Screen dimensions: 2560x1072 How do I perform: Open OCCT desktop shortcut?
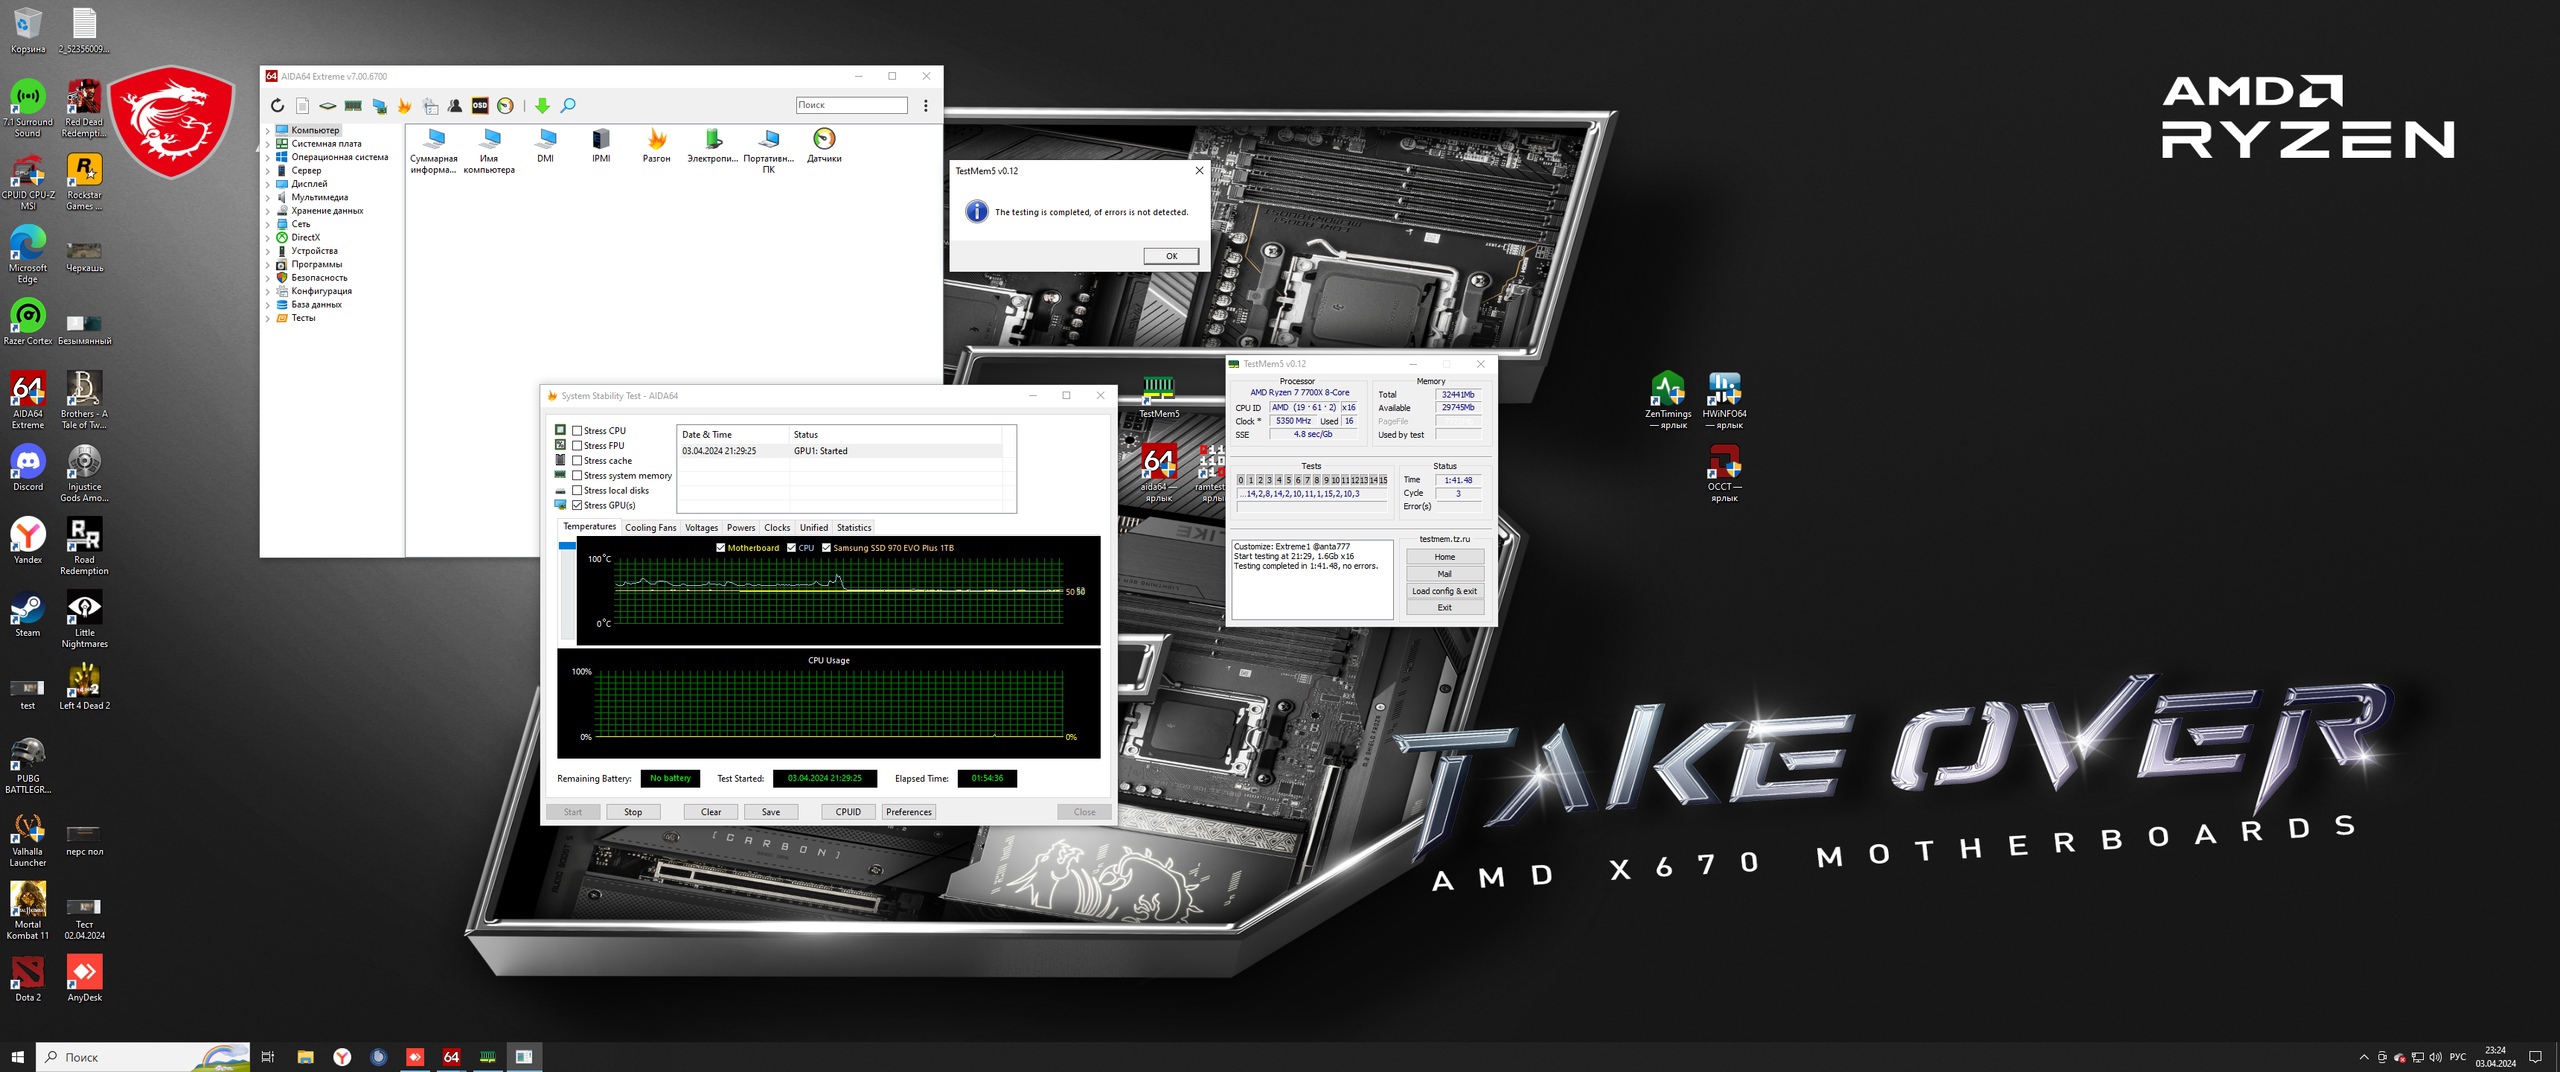tap(1724, 473)
